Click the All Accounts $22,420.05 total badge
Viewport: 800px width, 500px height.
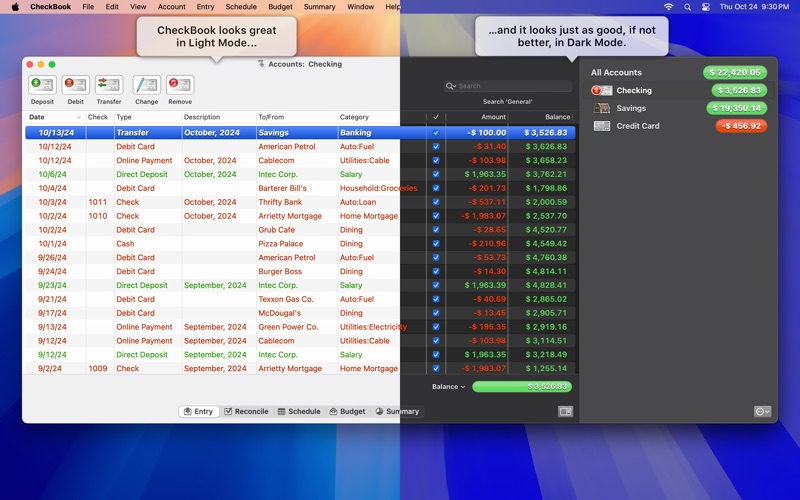tap(735, 72)
